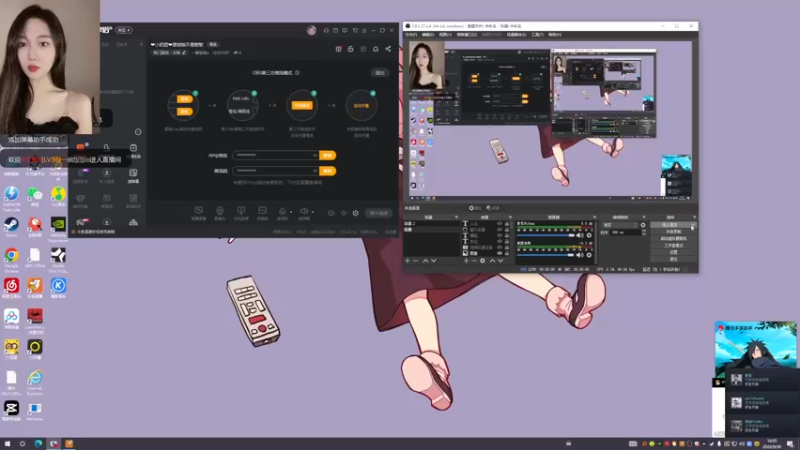The height and width of the screenshot is (450, 800).
Task: Click the Studio Mode button in OBS Controls
Action: pyautogui.click(x=673, y=245)
